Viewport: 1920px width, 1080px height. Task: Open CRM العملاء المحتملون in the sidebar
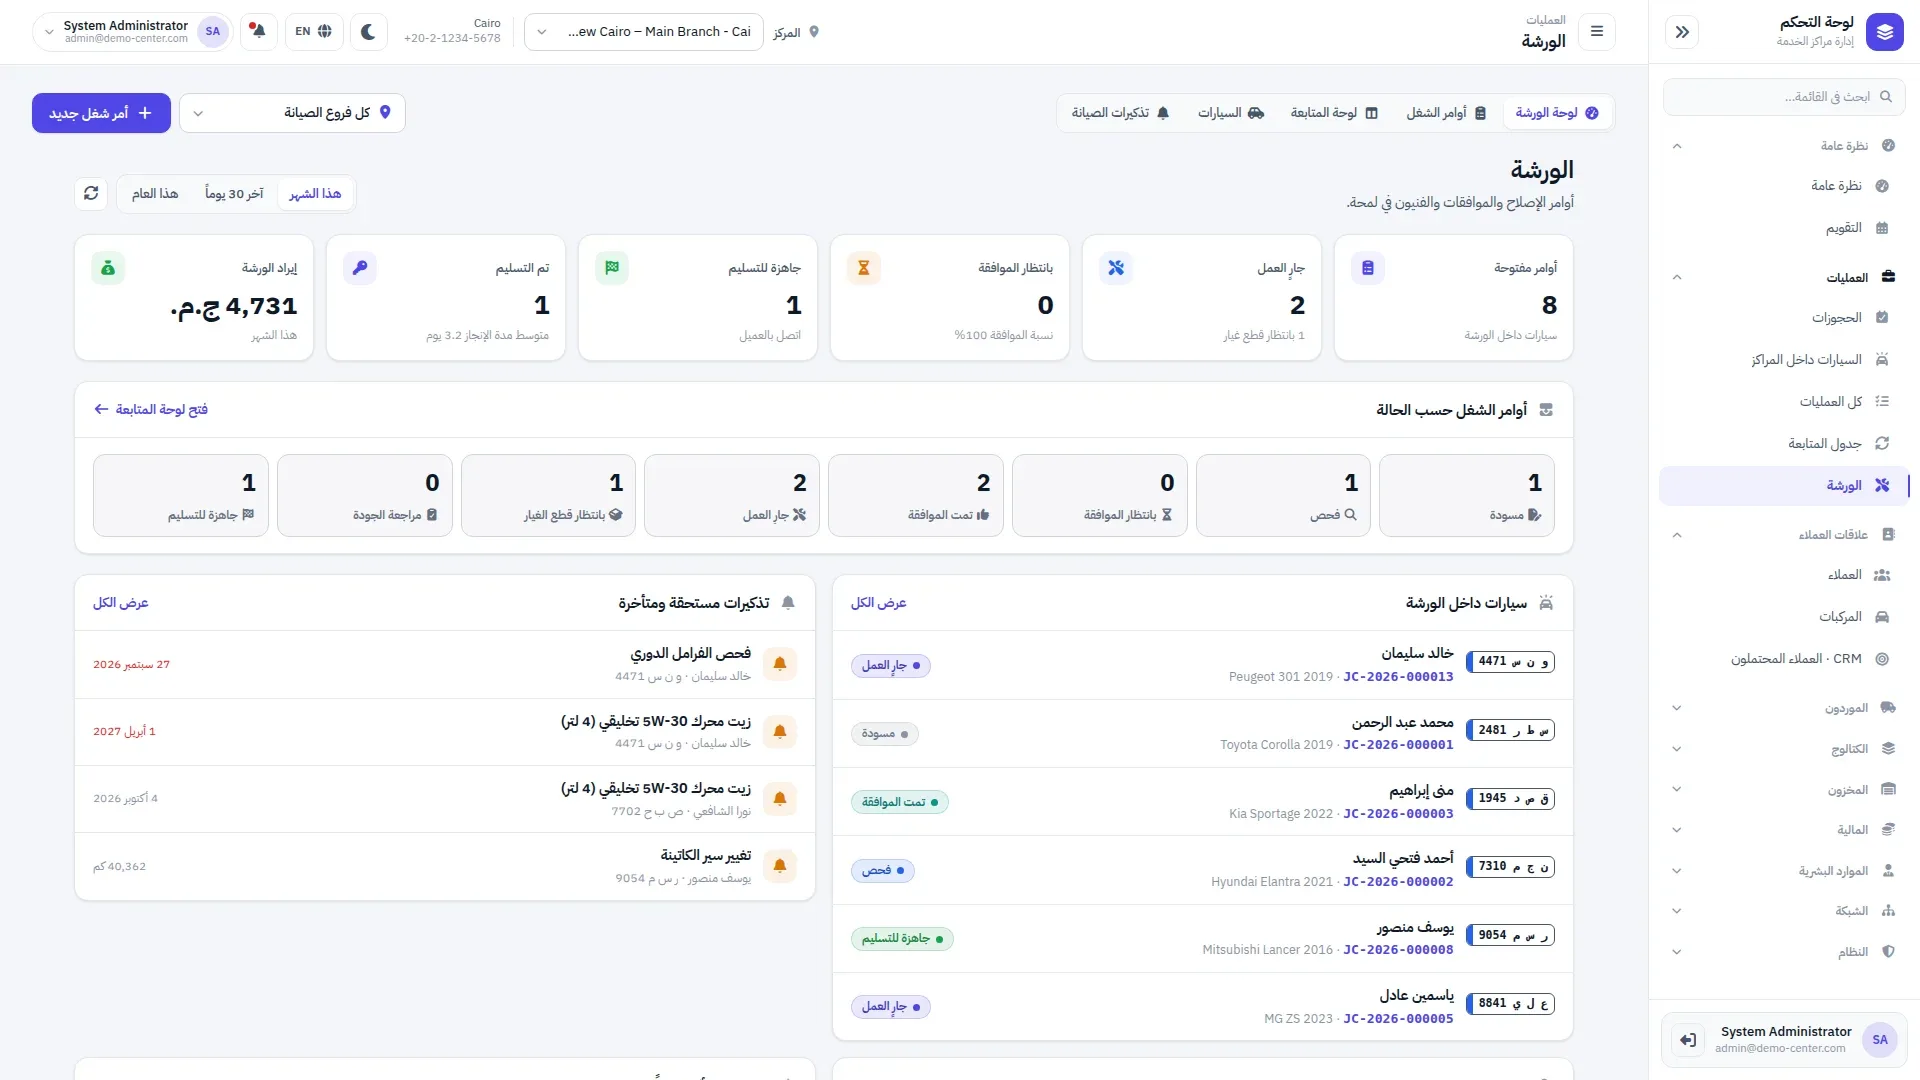tap(1785, 659)
